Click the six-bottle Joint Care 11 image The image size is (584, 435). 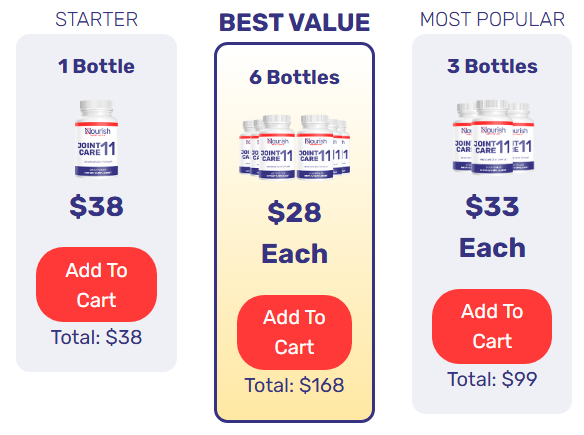(294, 147)
